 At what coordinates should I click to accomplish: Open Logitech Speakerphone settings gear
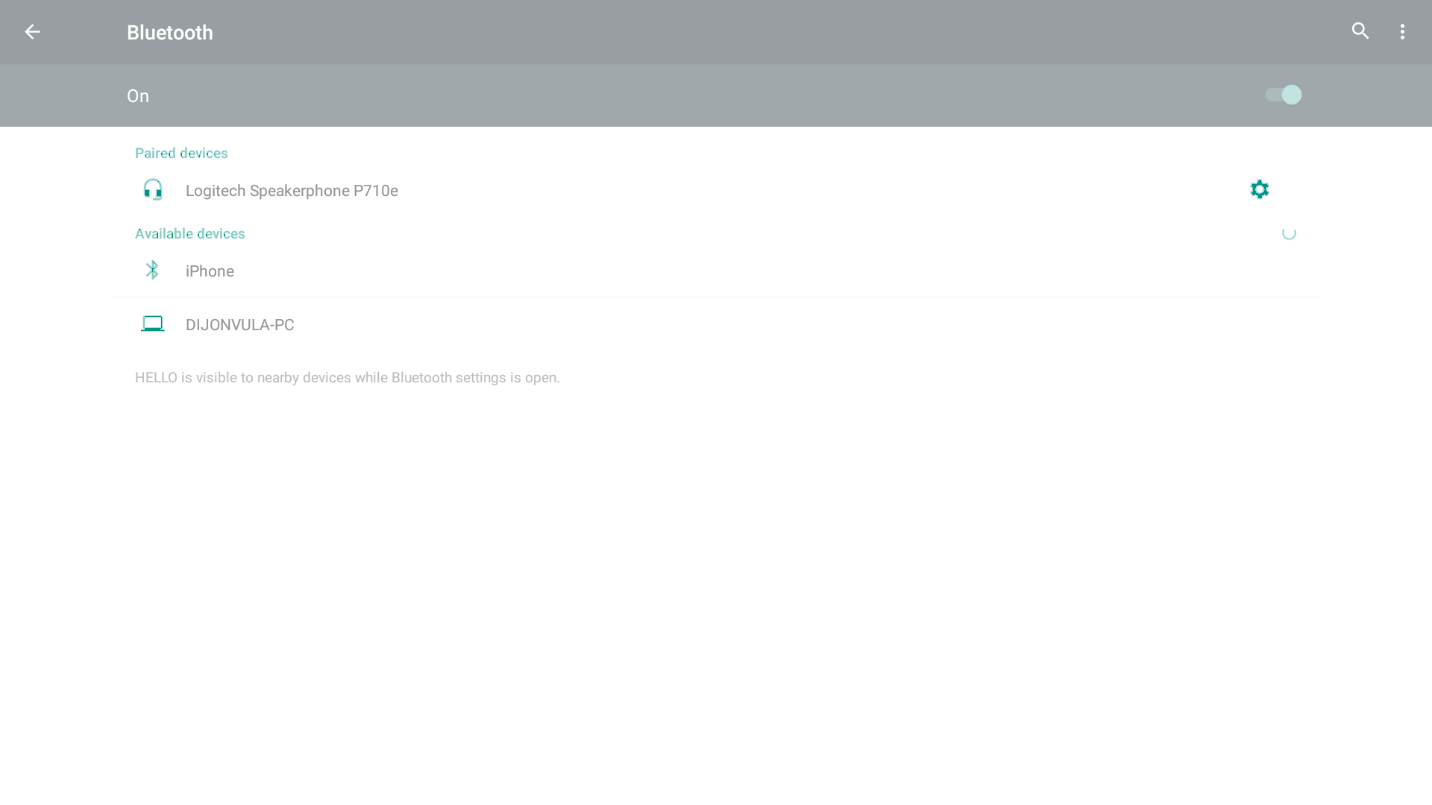click(1259, 189)
